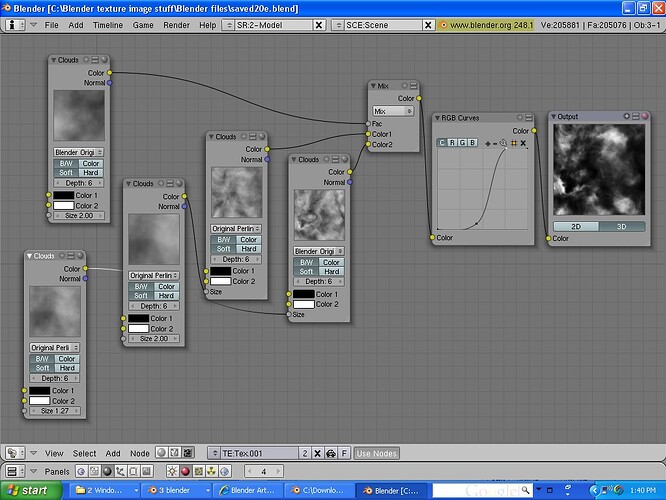The height and width of the screenshot is (500, 666).
Task: Open the RGB Curves tools wrench icon
Action: pyautogui.click(x=504, y=143)
